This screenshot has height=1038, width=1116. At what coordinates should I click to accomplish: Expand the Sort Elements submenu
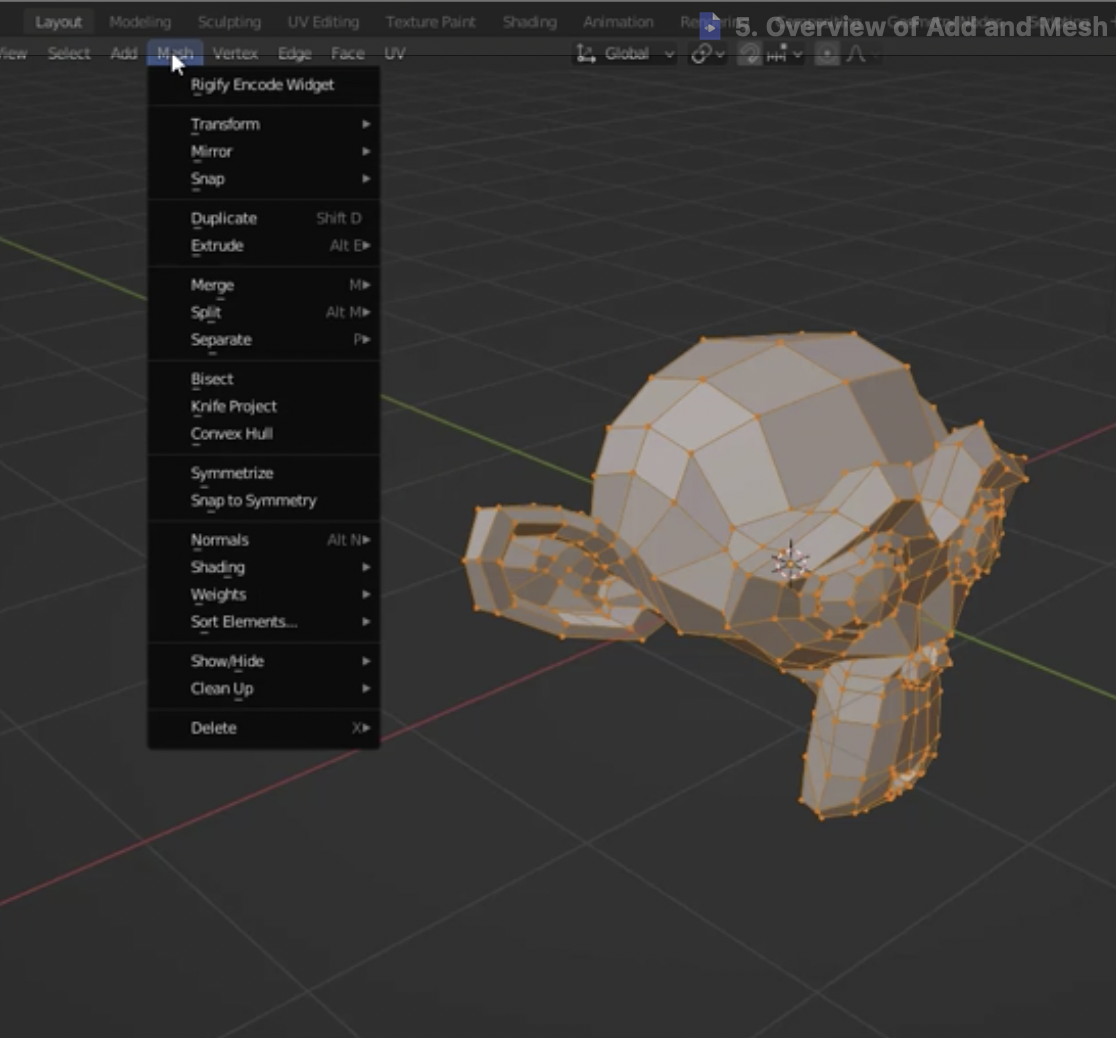click(263, 622)
